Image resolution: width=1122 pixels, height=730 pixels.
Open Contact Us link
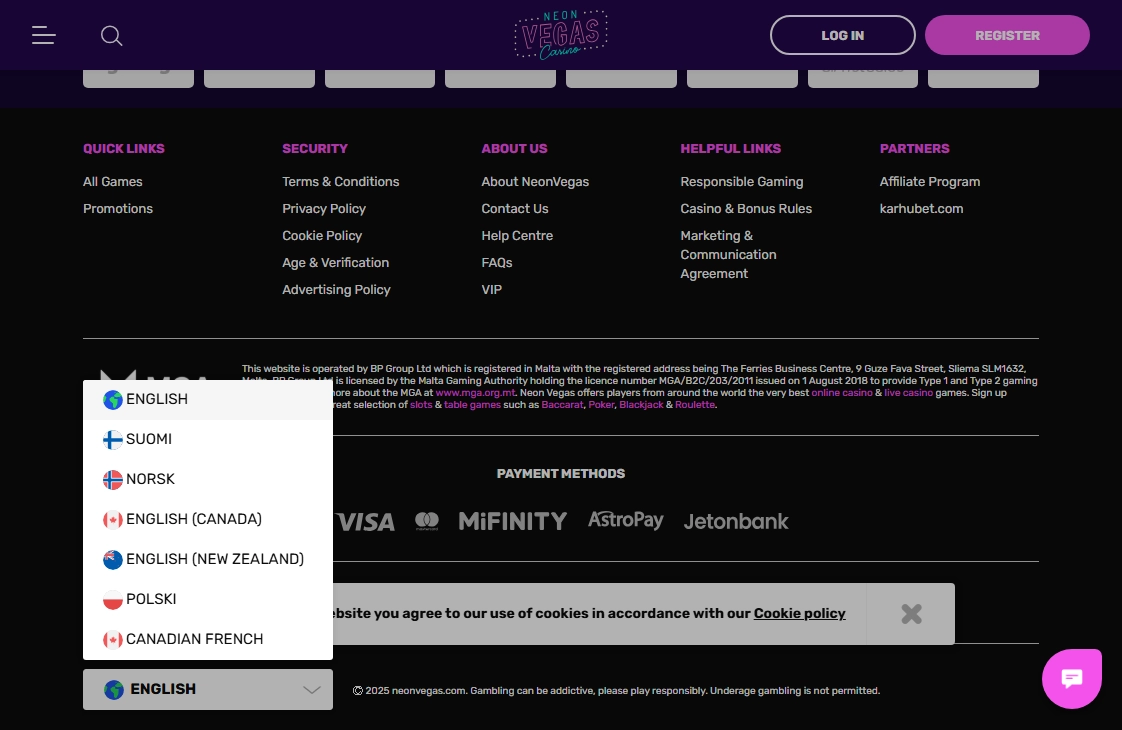(x=514, y=209)
